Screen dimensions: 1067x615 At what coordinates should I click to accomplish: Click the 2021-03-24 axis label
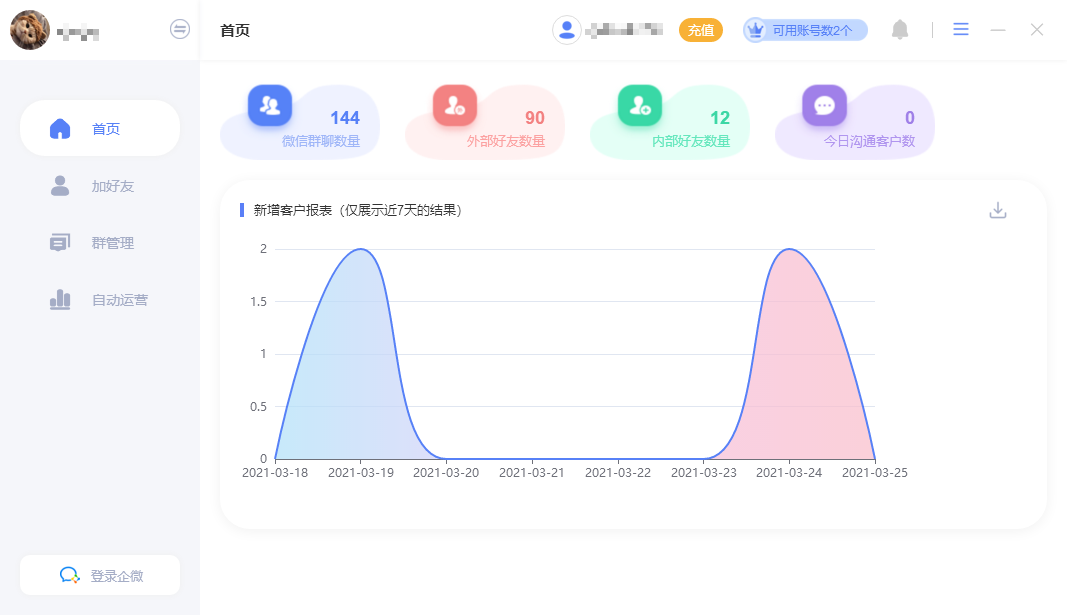pos(789,473)
